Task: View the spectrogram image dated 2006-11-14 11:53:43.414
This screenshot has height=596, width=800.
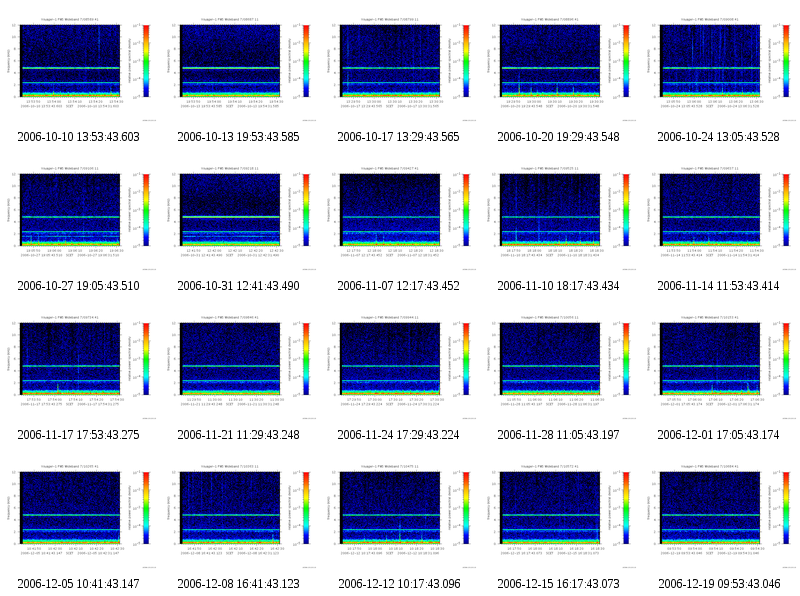Action: 721,217
